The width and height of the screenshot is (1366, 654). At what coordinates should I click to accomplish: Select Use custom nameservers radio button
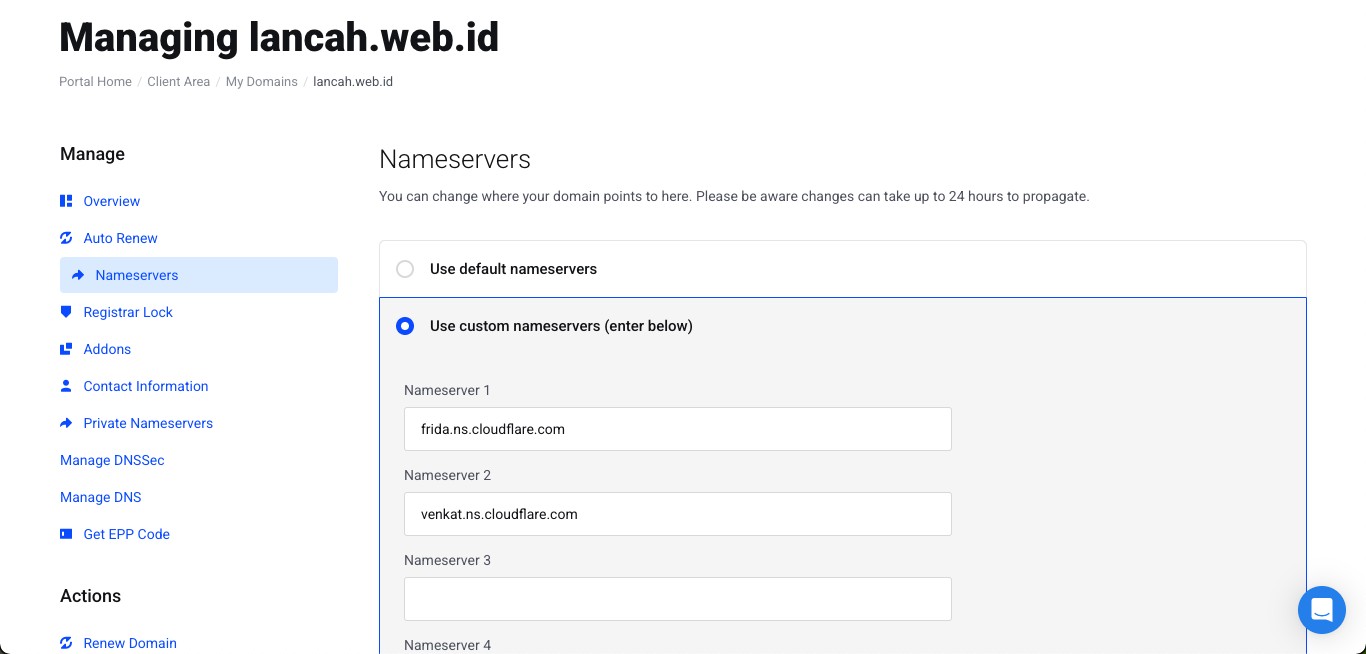click(405, 326)
